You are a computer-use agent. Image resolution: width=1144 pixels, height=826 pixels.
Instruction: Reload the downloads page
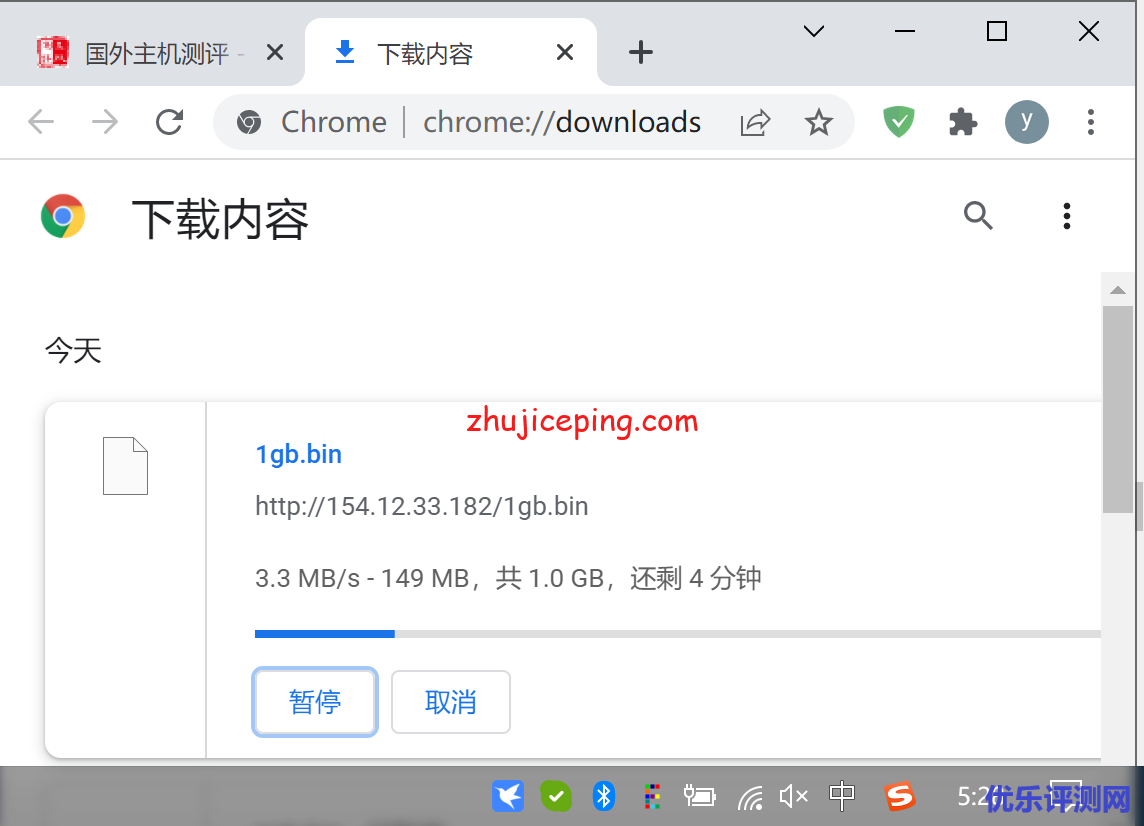(169, 122)
